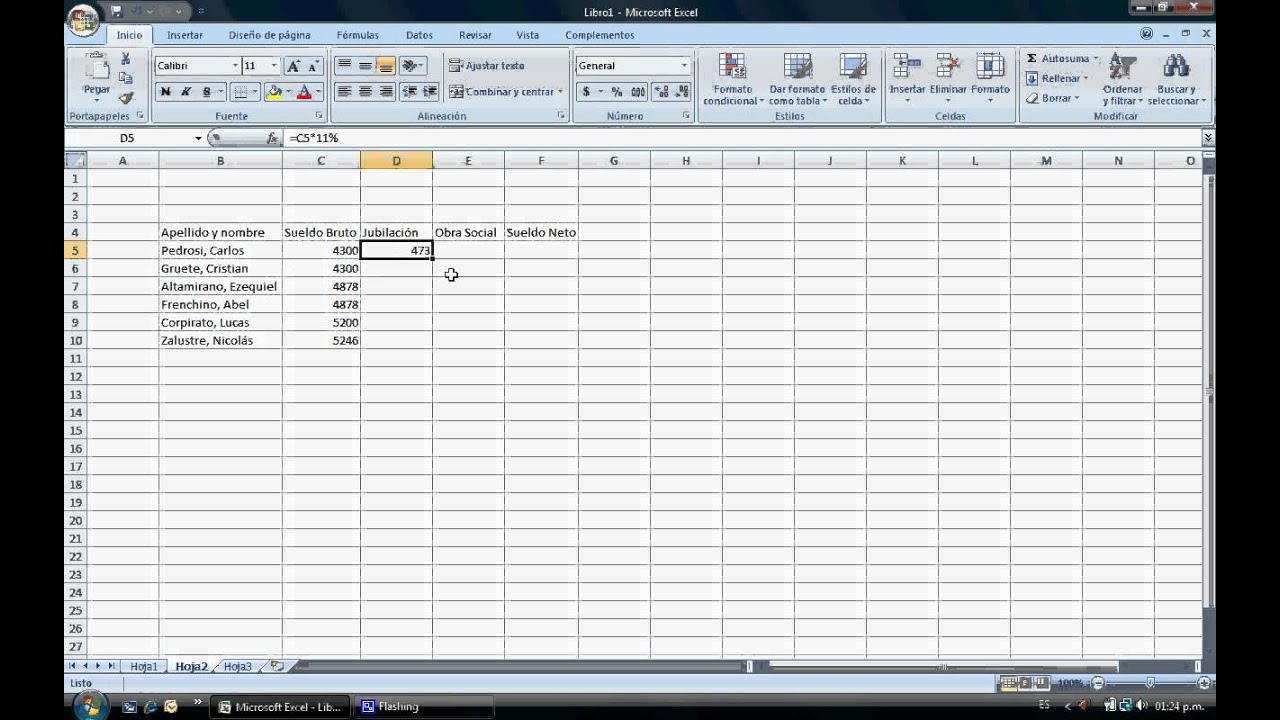This screenshot has width=1280, height=720.
Task: Click the increase decimals icon
Action: point(662,92)
